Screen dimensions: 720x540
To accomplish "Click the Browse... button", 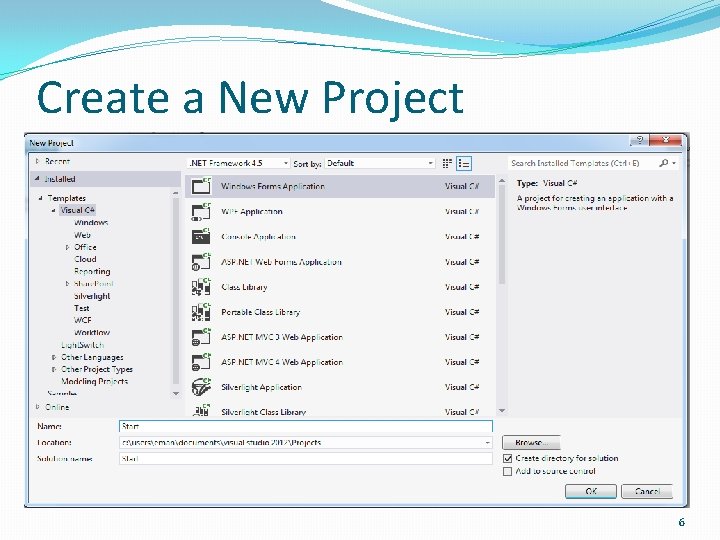I will [x=531, y=443].
